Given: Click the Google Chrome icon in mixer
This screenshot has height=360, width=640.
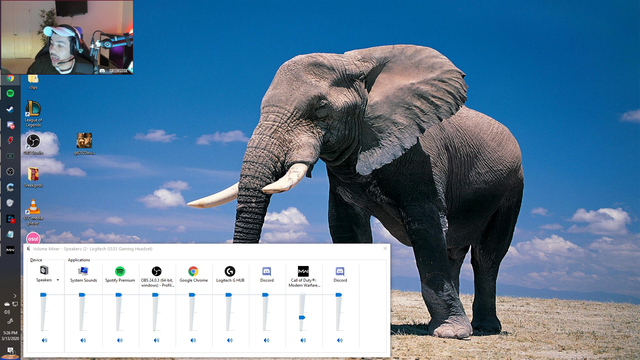Looking at the screenshot, I should (193, 271).
